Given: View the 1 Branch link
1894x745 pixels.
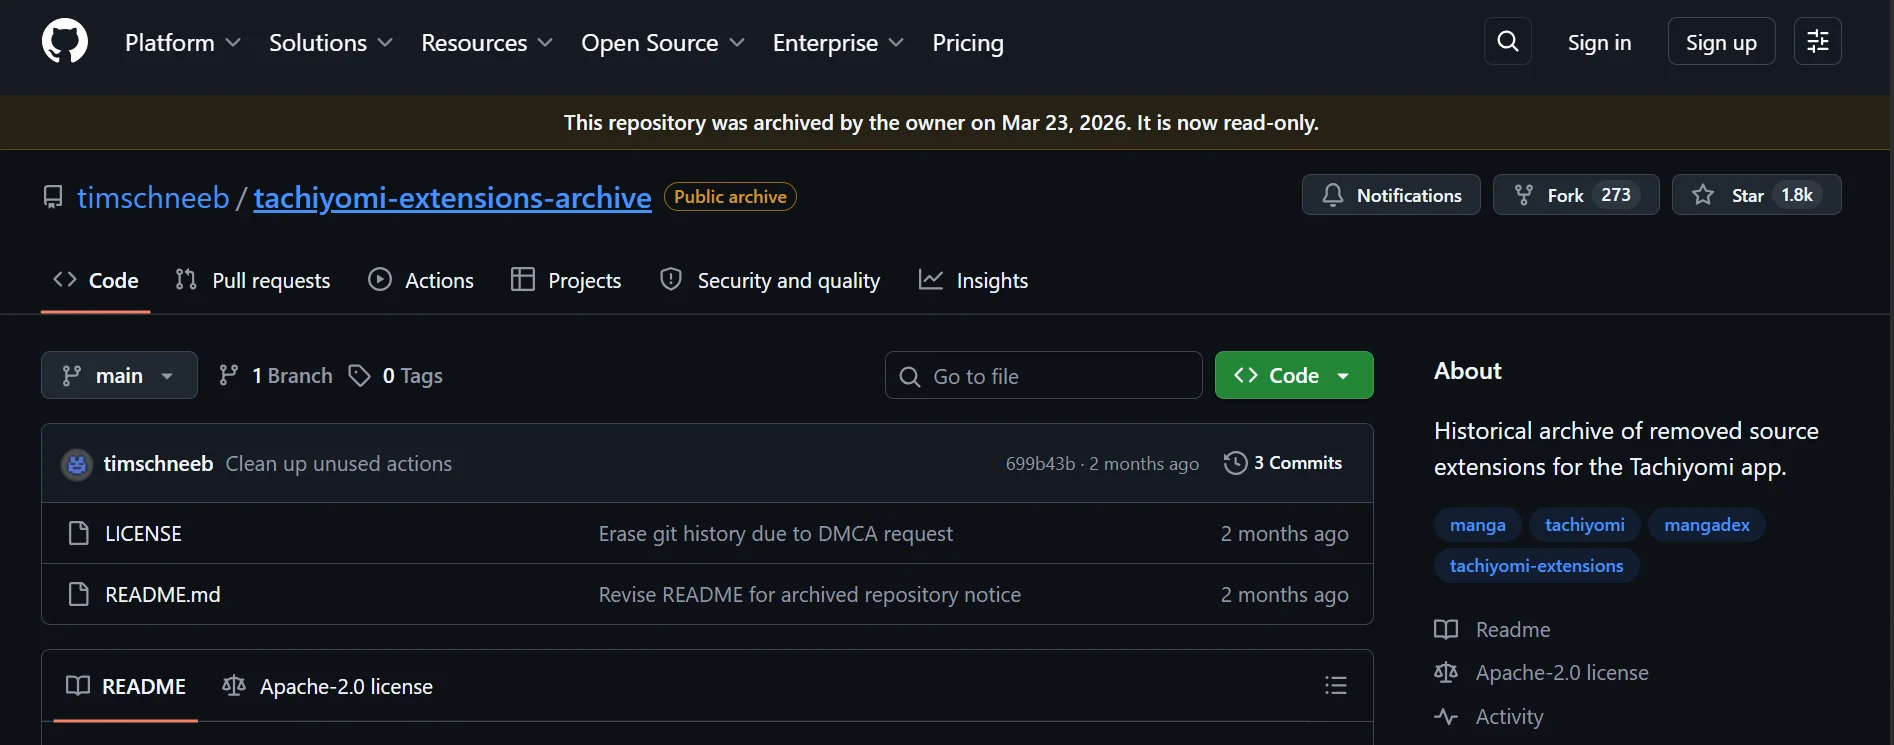Looking at the screenshot, I should pos(276,375).
